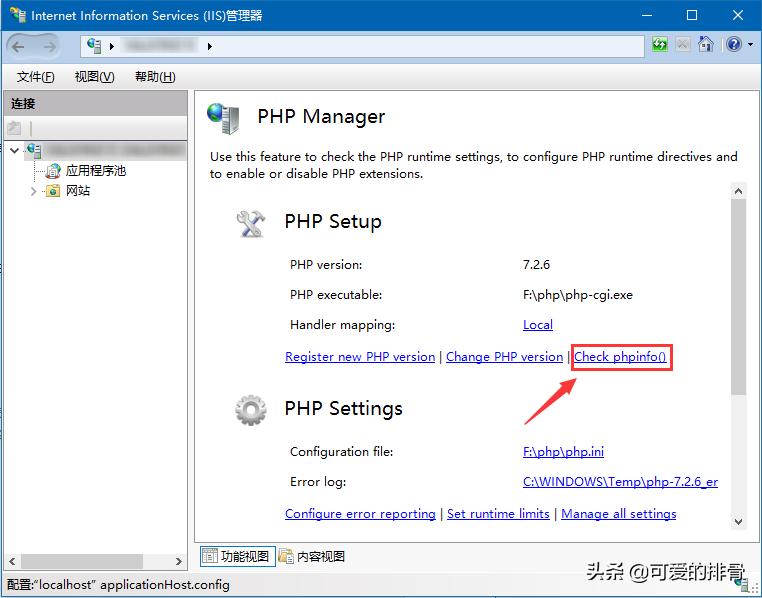This screenshot has height=598, width=762.
Task: Open the 帮助(H) menu
Action: click(155, 77)
